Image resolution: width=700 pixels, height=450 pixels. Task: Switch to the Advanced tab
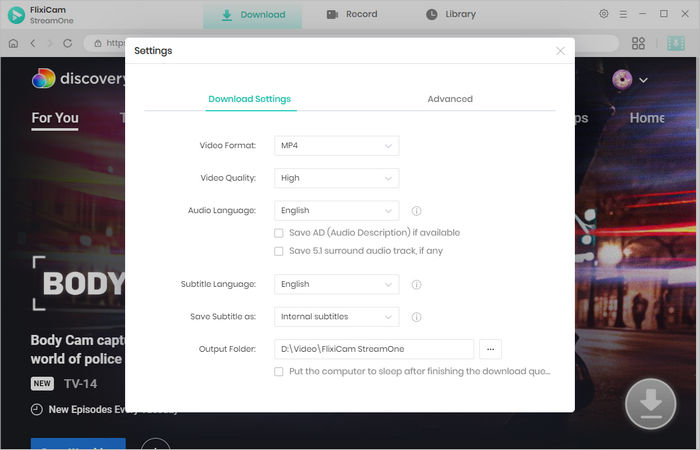point(450,99)
